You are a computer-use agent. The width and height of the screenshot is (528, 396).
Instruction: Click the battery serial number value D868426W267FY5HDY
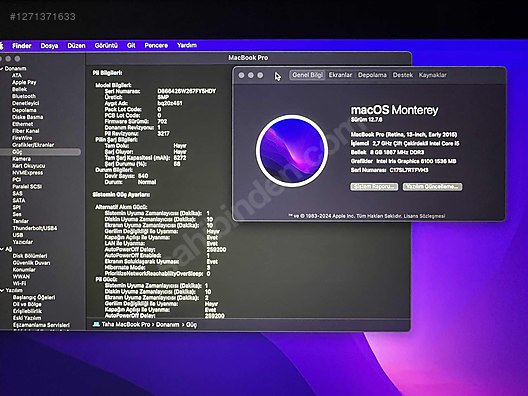pos(187,91)
